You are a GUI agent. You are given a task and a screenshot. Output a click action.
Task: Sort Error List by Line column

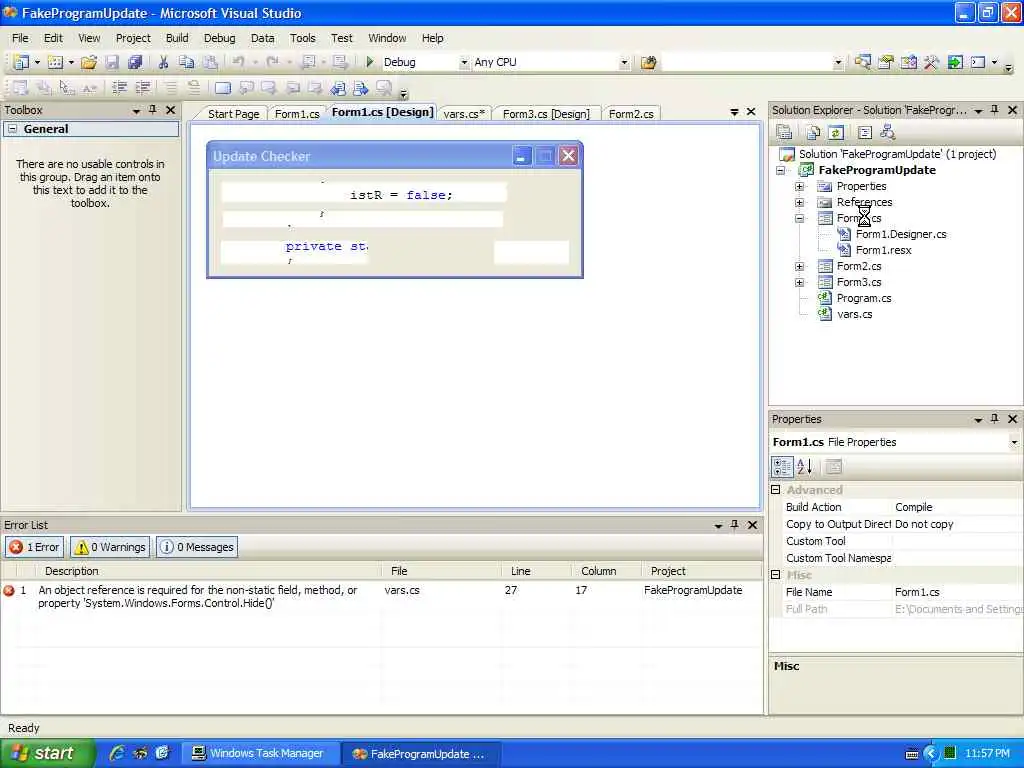click(x=536, y=571)
